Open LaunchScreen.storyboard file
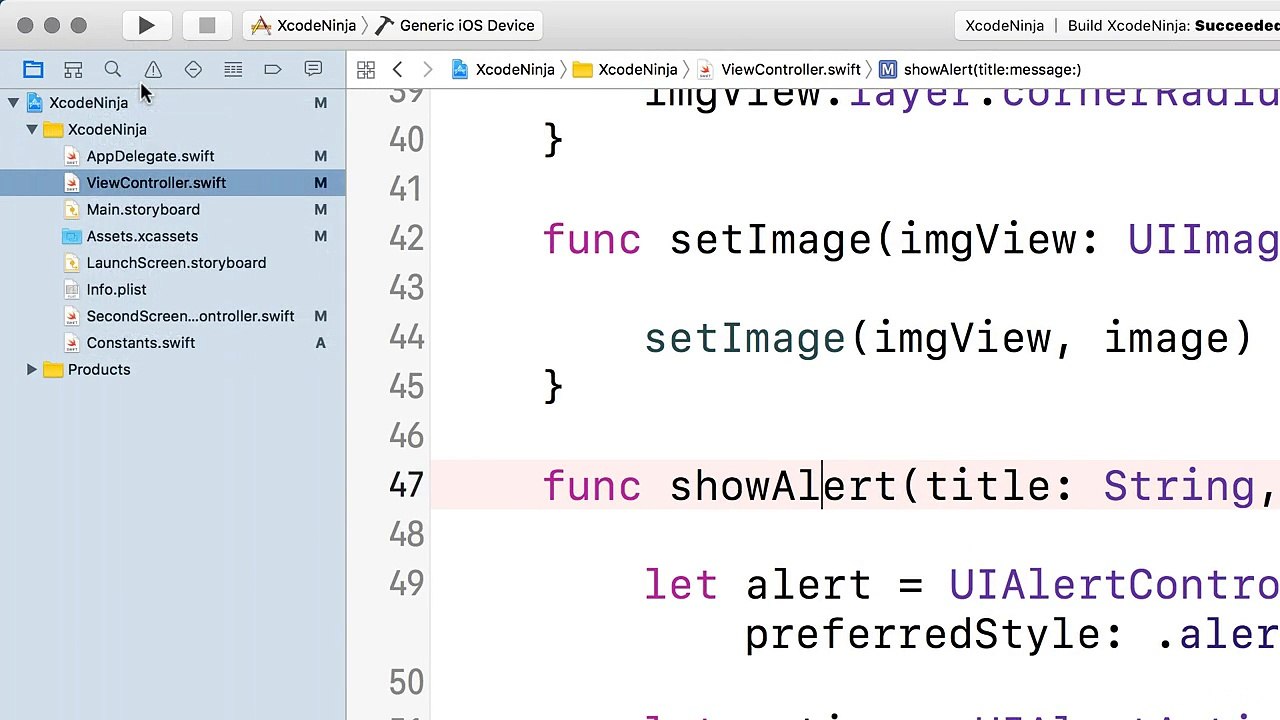The image size is (1280, 720). pos(173,262)
